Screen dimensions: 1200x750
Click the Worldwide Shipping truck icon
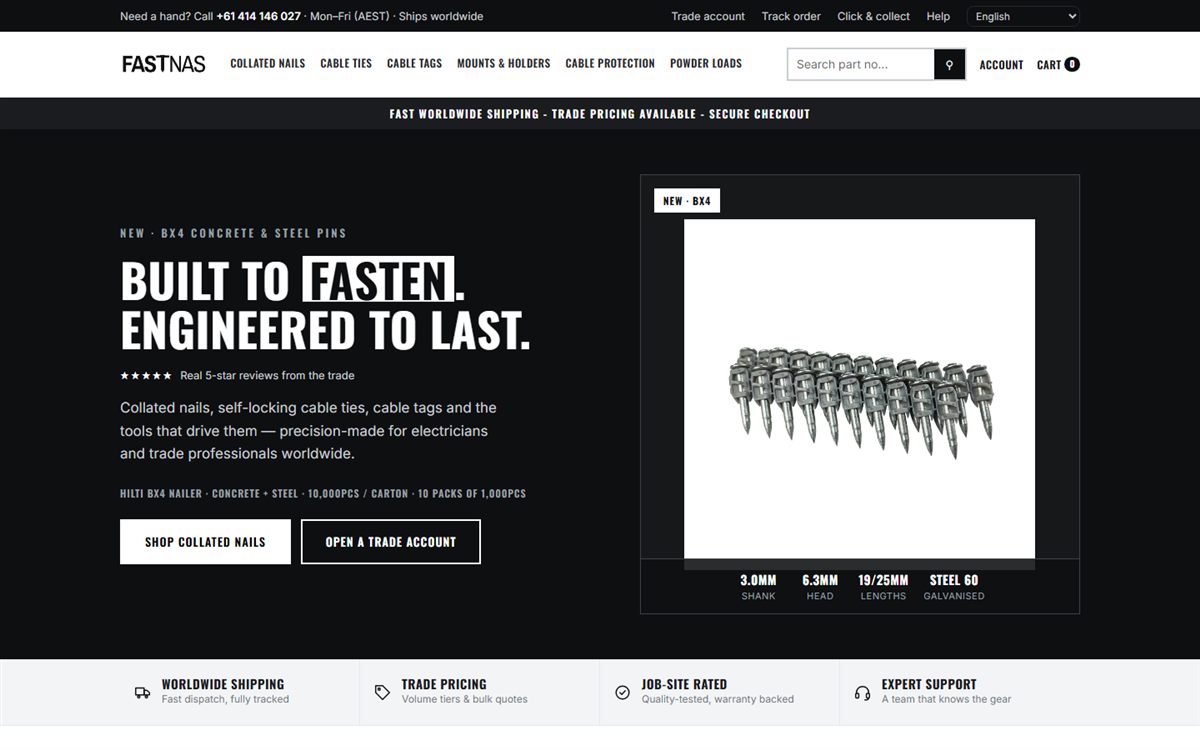click(x=142, y=692)
